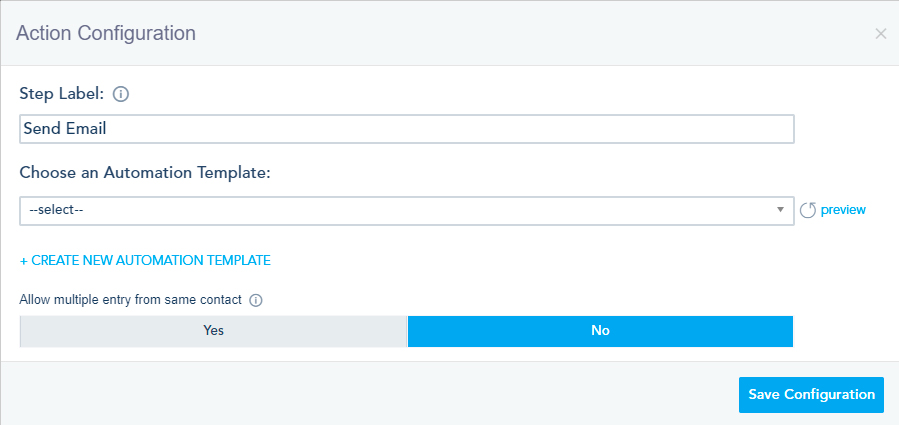Click the Action Configuration title
The height and width of the screenshot is (425, 899).
(x=106, y=33)
